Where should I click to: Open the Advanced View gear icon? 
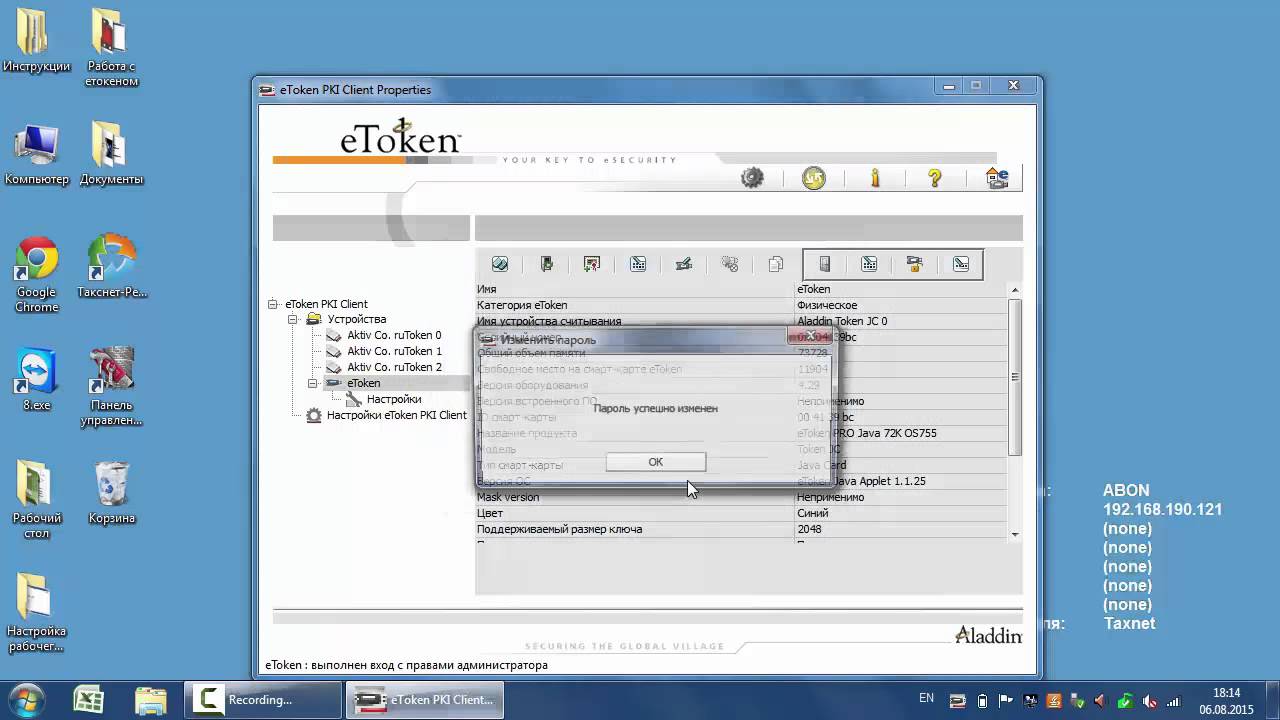coord(752,178)
